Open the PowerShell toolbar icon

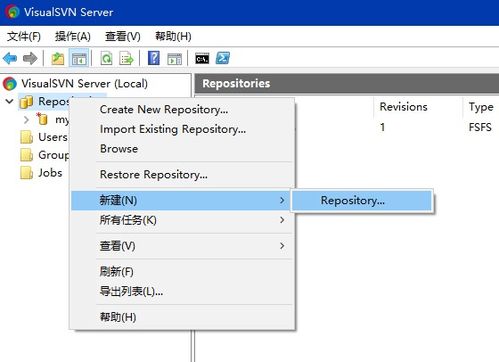click(223, 58)
